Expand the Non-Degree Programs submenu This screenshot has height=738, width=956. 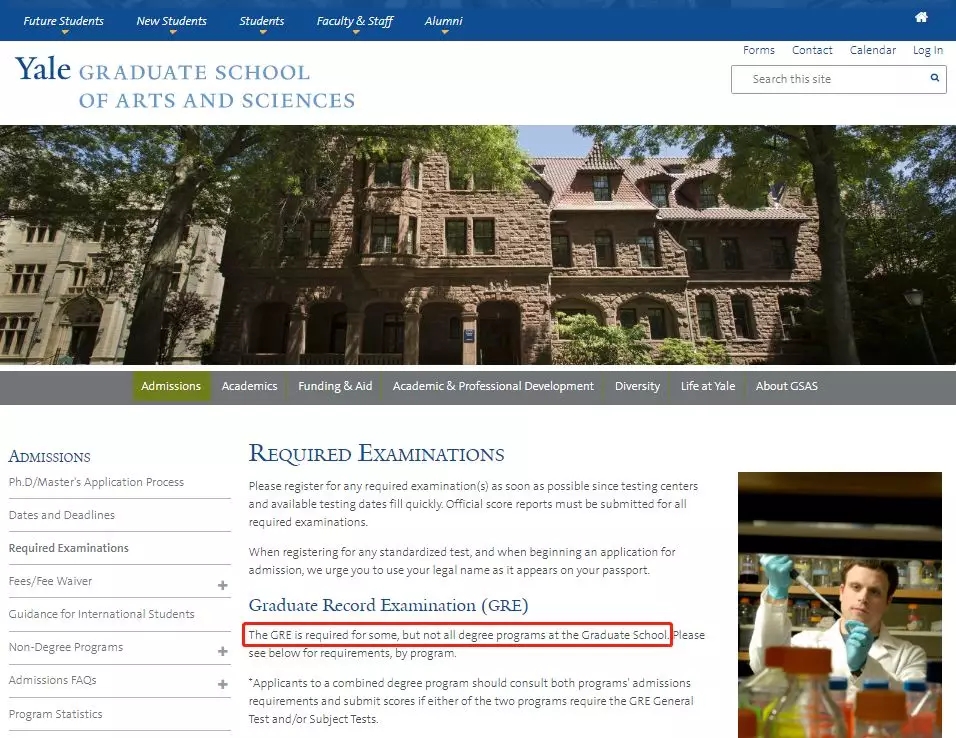pos(222,651)
